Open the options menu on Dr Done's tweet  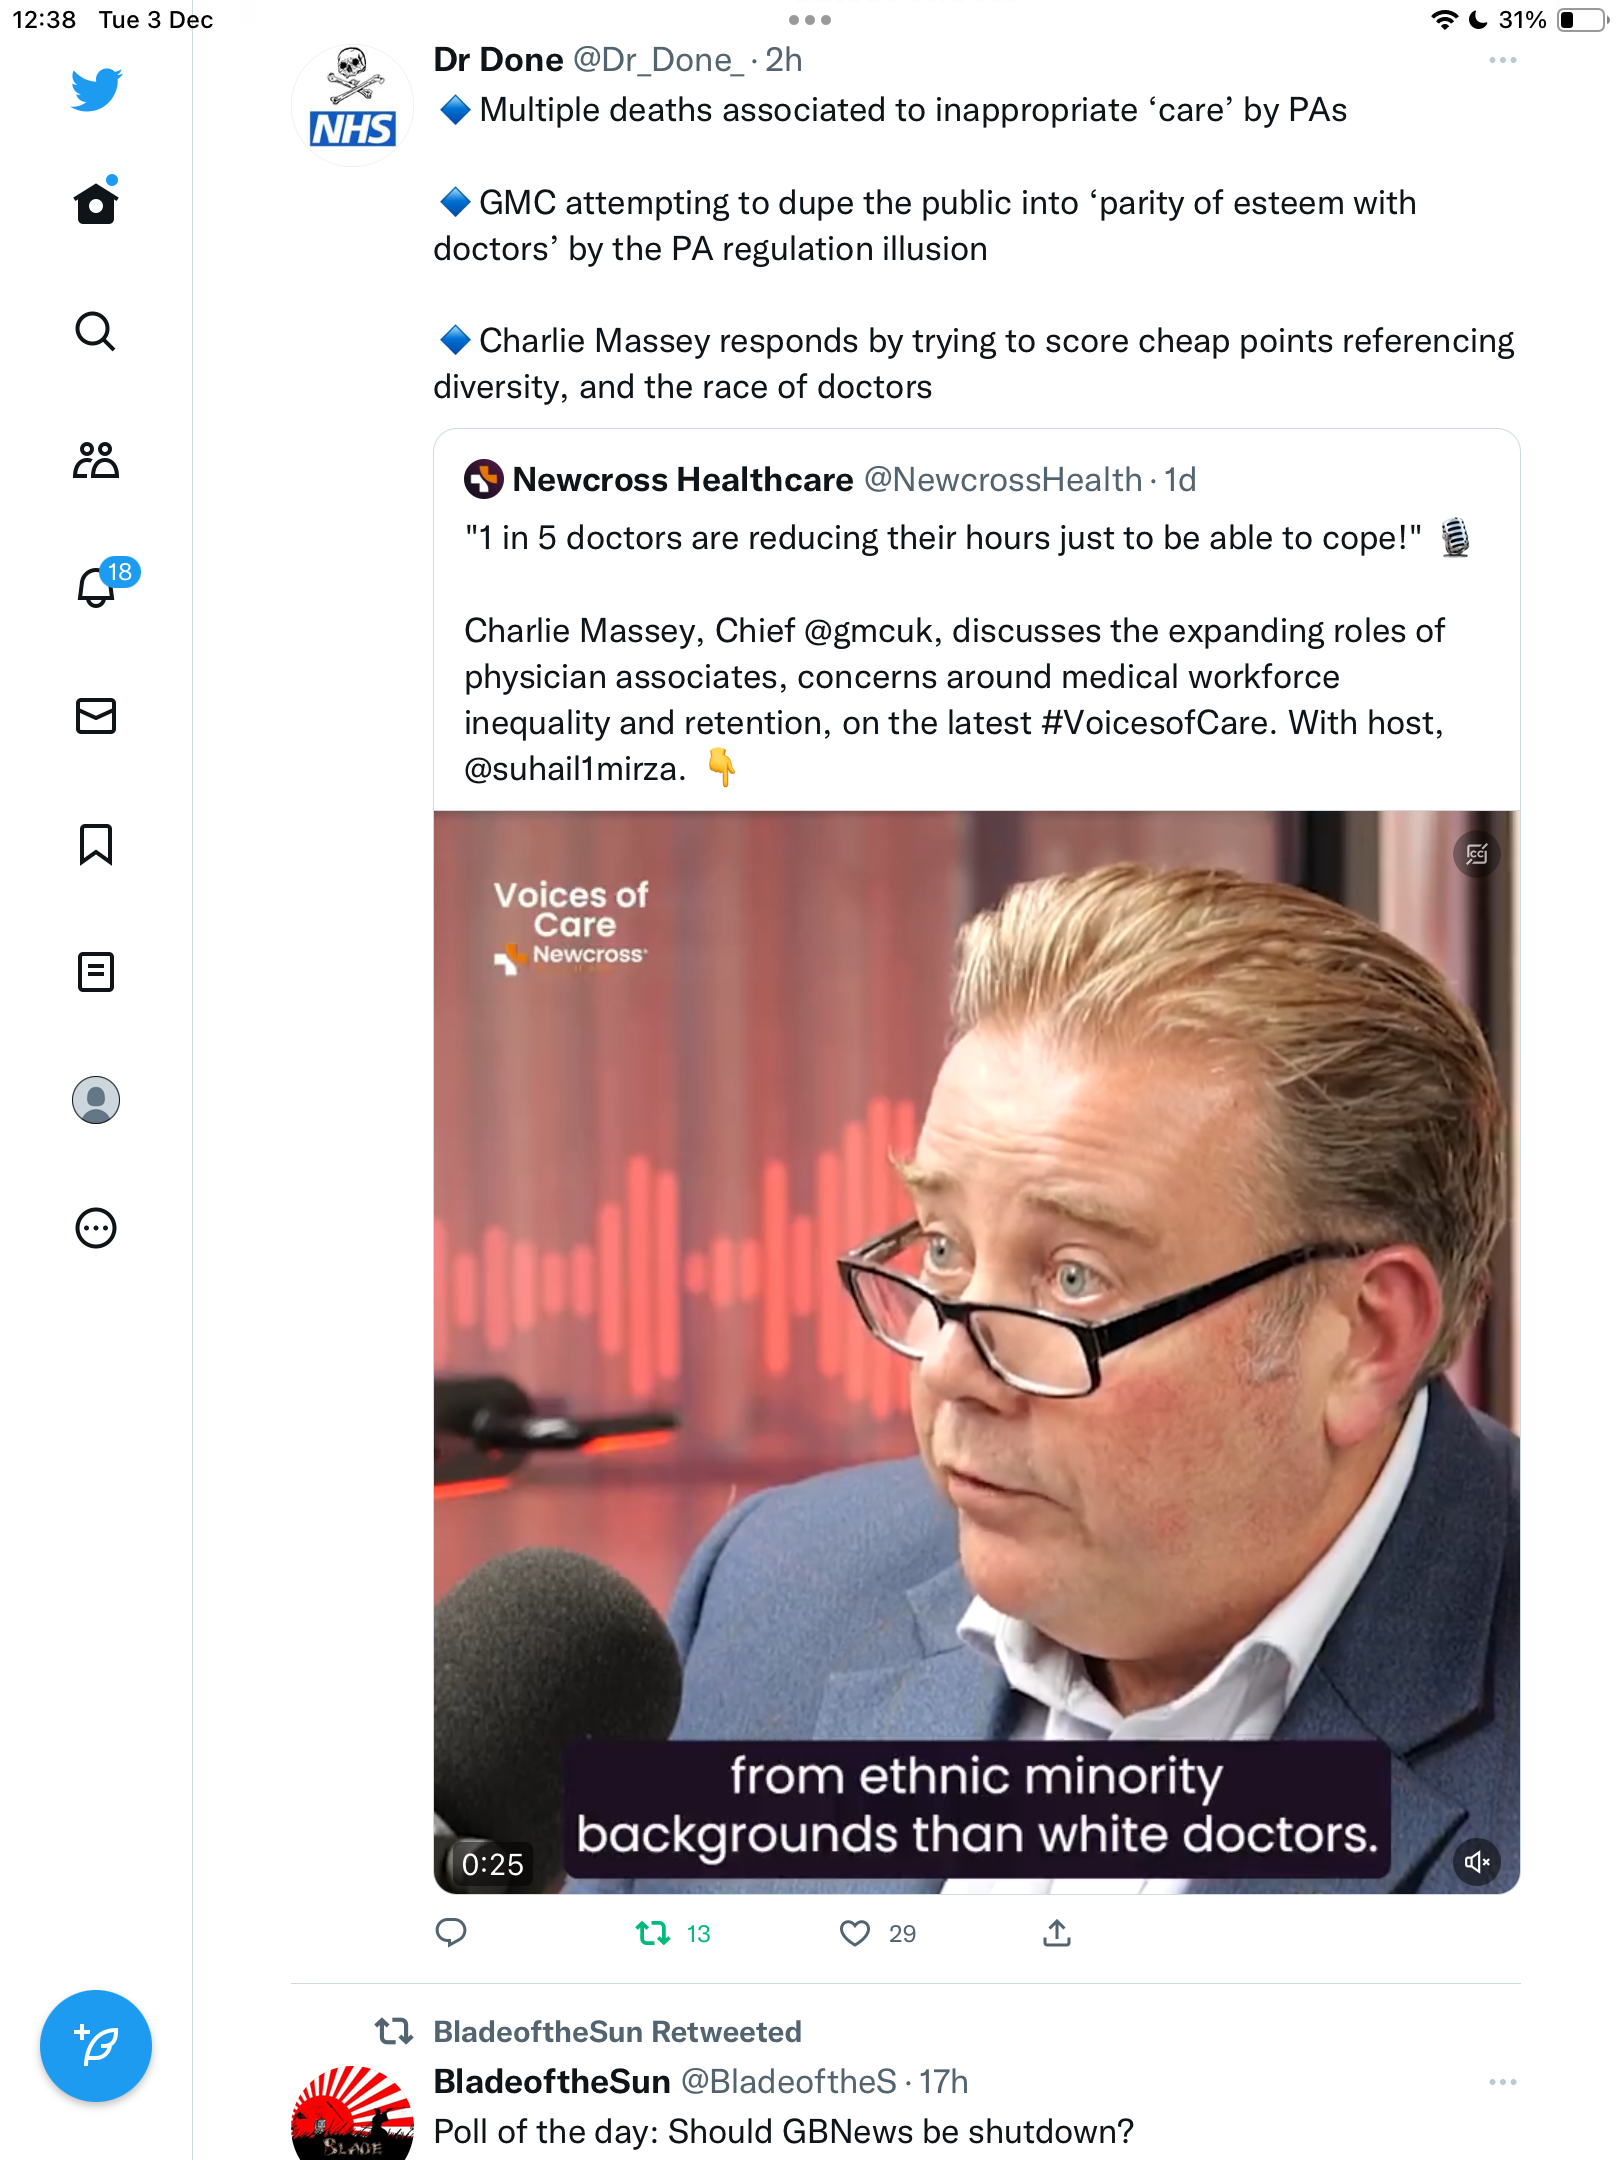coord(1502,61)
